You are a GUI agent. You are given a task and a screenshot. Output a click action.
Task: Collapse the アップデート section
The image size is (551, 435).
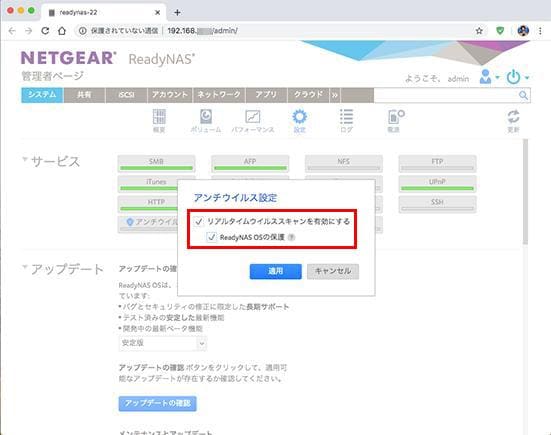point(25,267)
